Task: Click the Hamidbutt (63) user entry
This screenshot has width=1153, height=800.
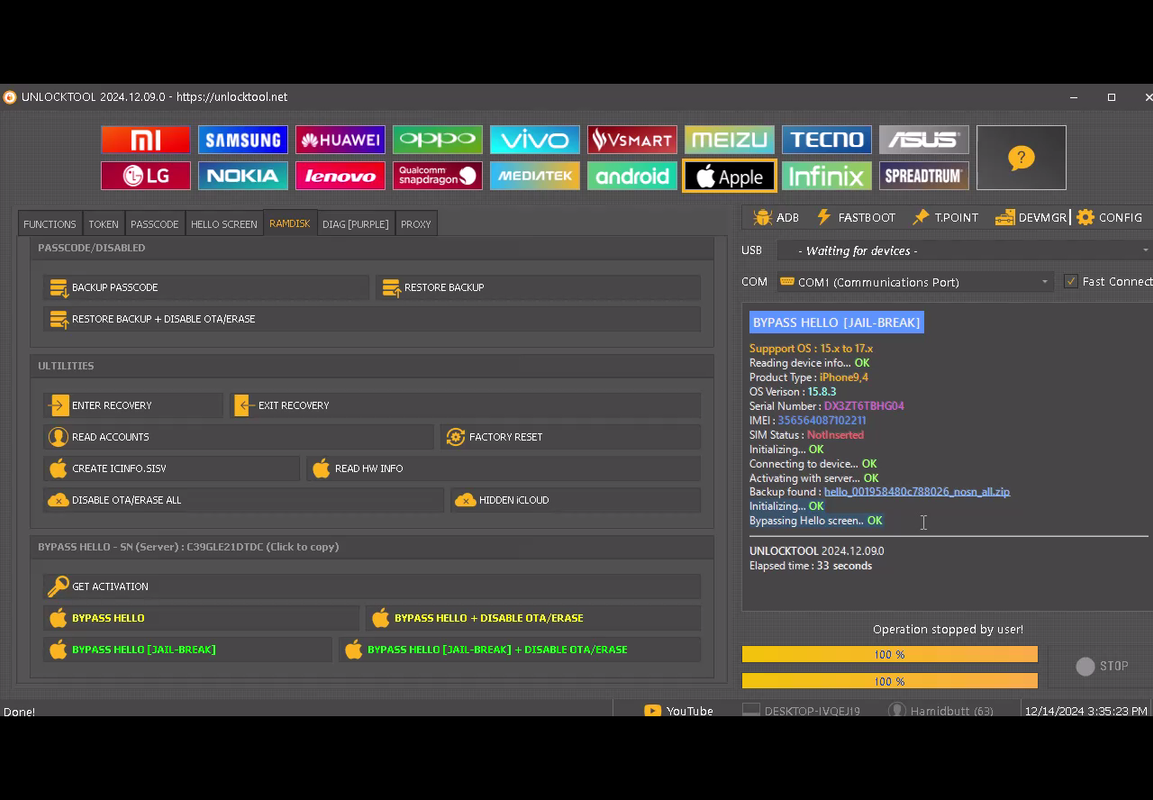Action: click(941, 711)
